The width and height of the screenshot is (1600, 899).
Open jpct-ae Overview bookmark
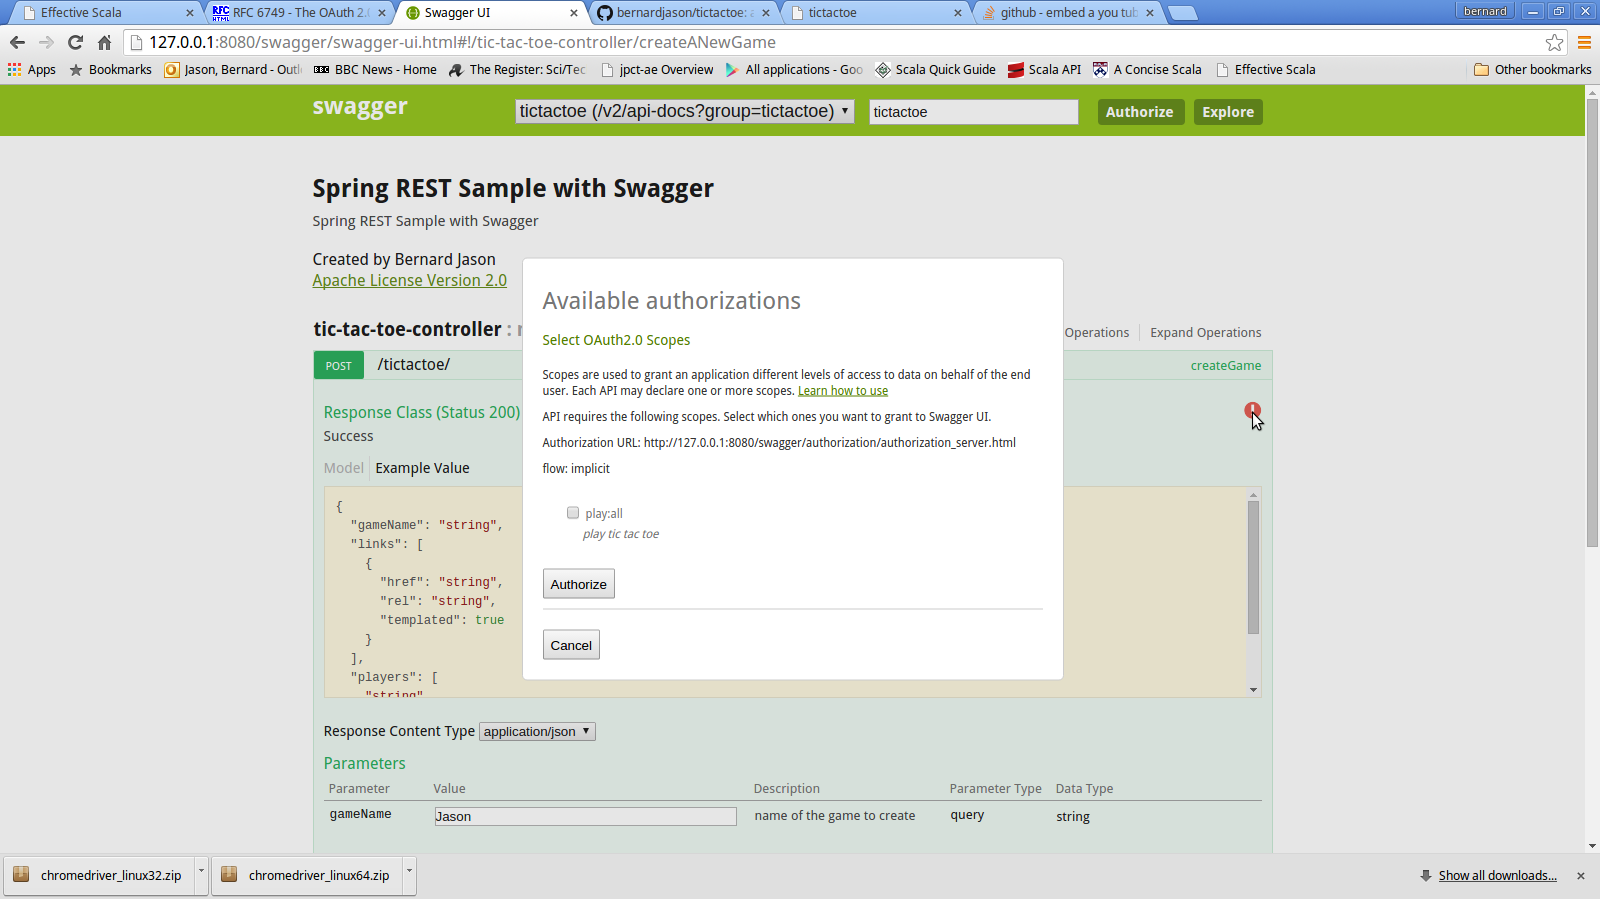(x=657, y=69)
